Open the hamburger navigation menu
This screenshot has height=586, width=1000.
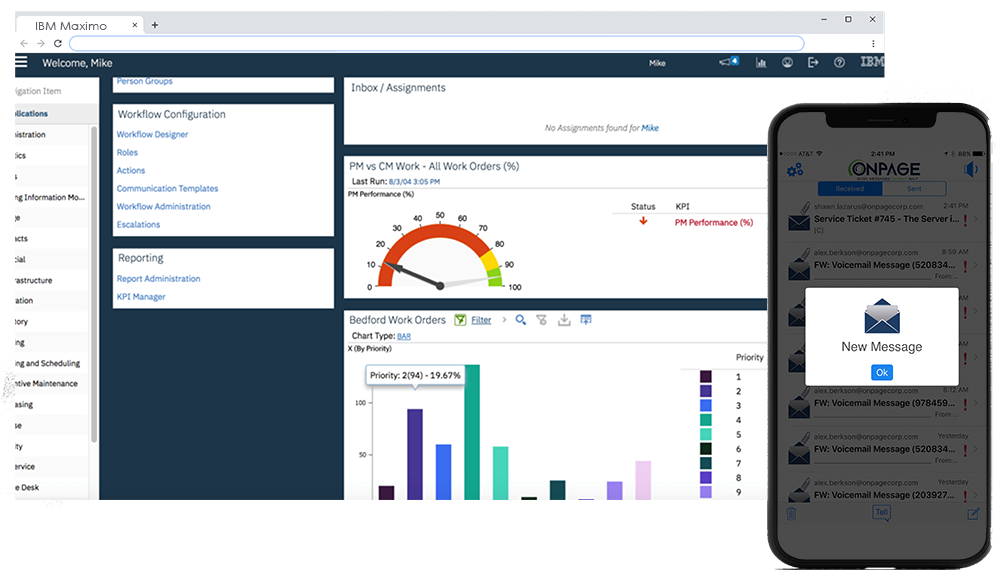(x=21, y=62)
